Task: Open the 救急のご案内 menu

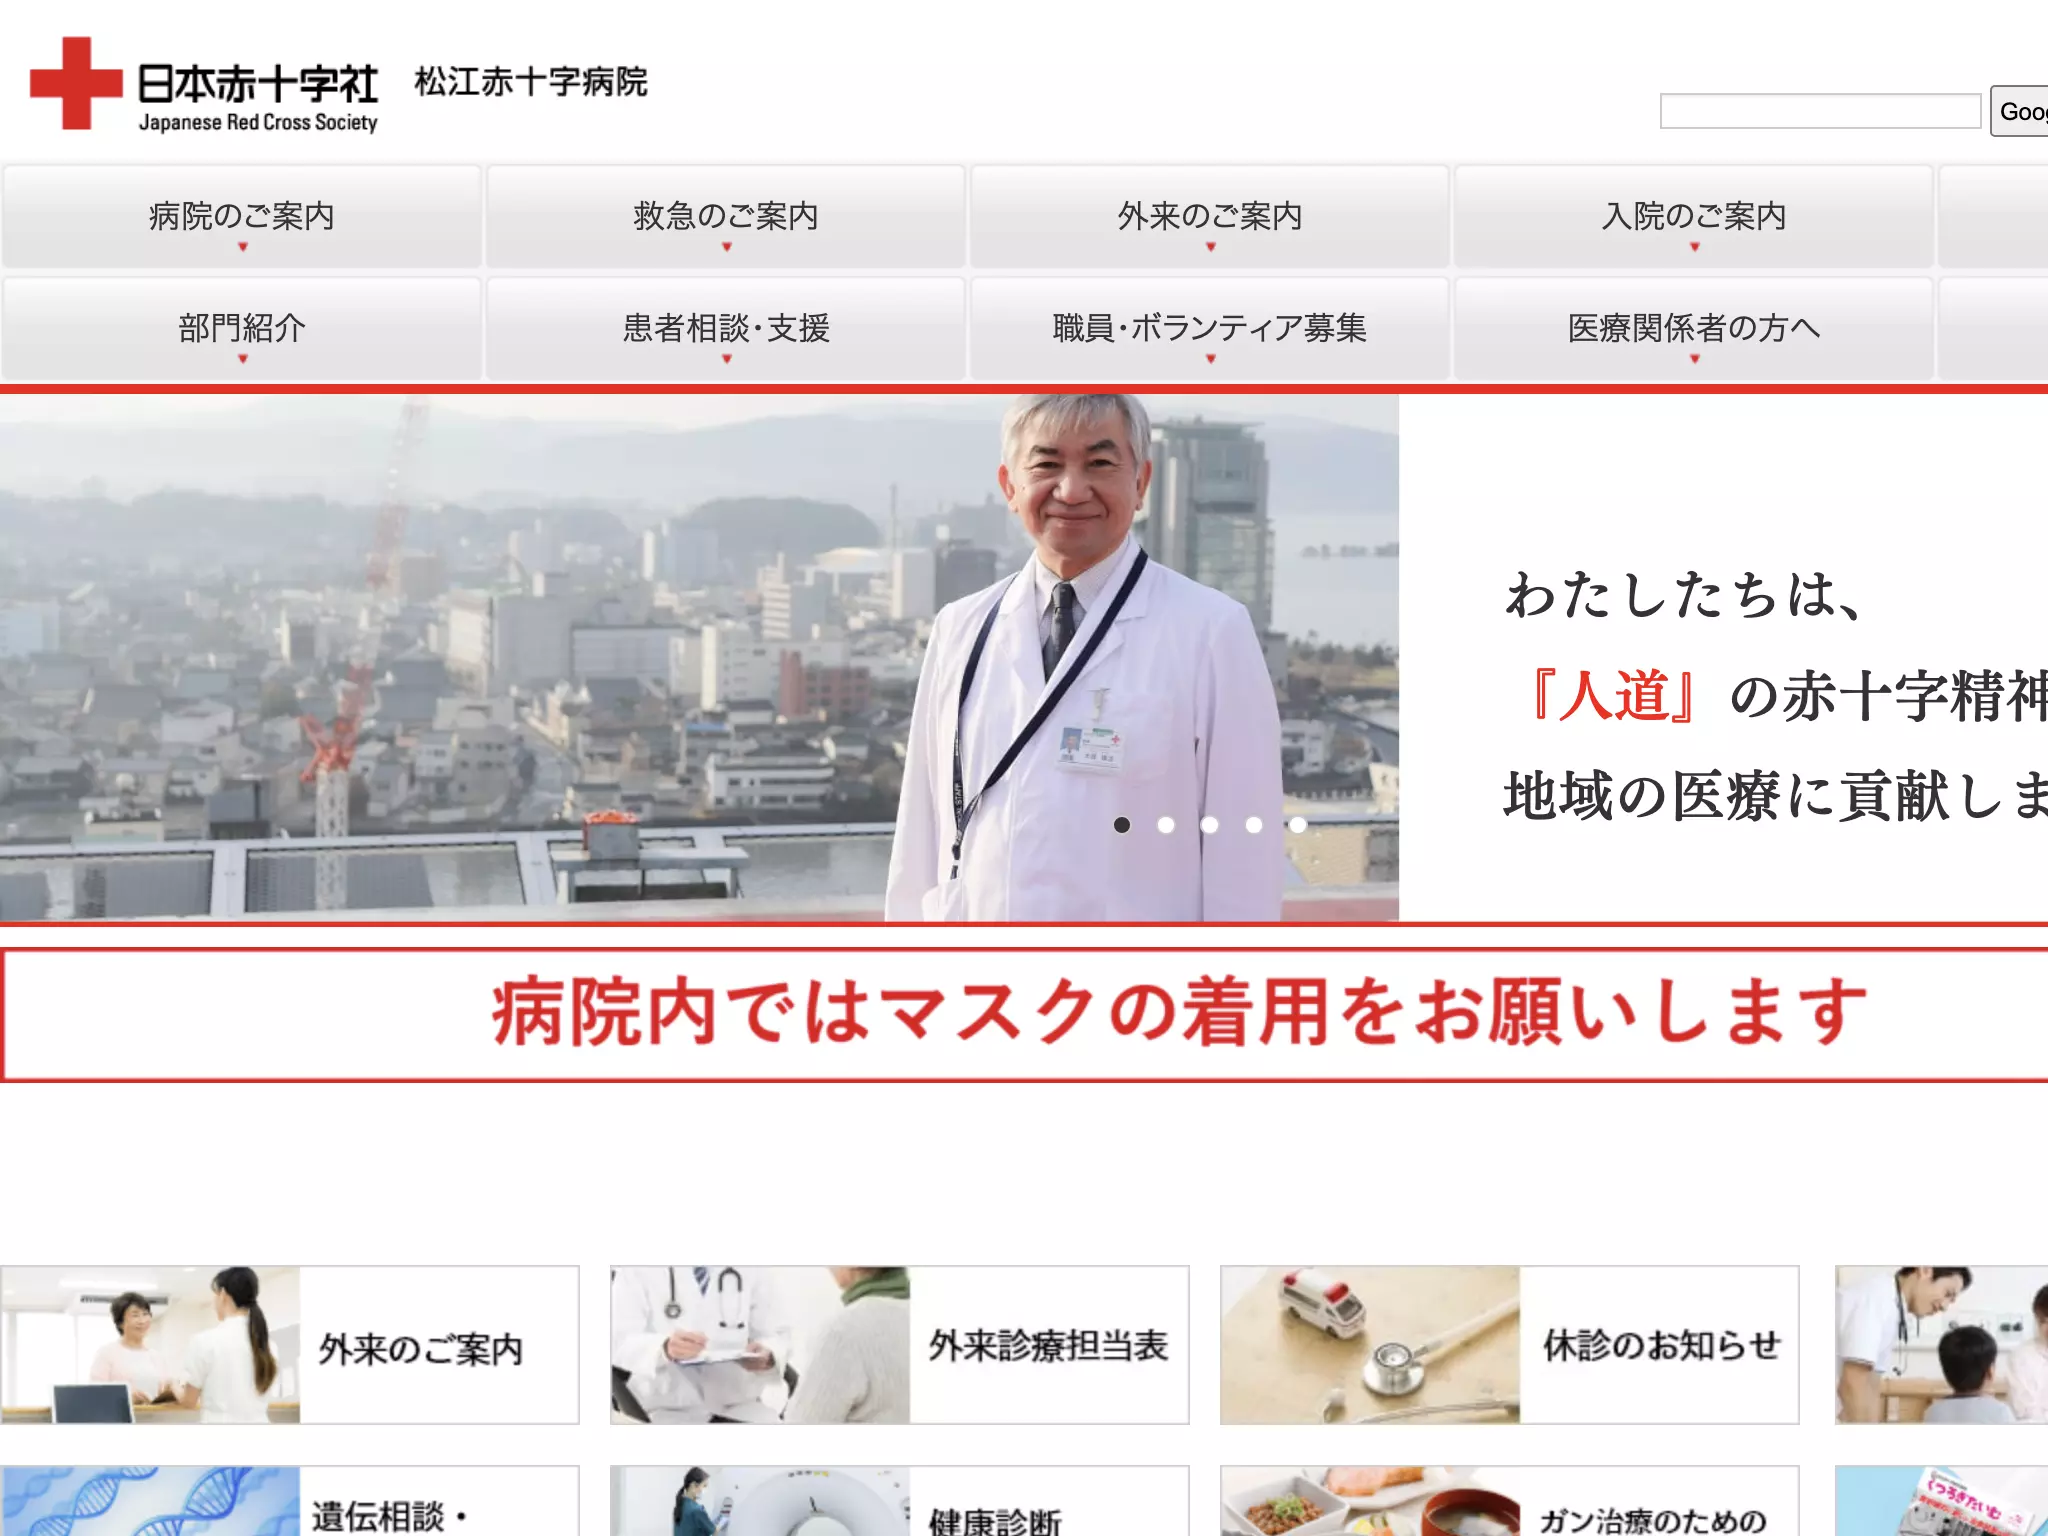Action: (726, 217)
